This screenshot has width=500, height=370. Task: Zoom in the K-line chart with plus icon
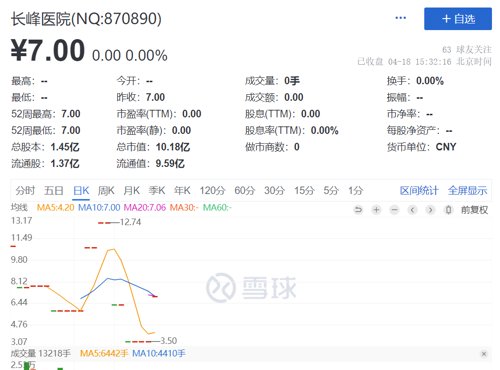pyautogui.click(x=376, y=210)
